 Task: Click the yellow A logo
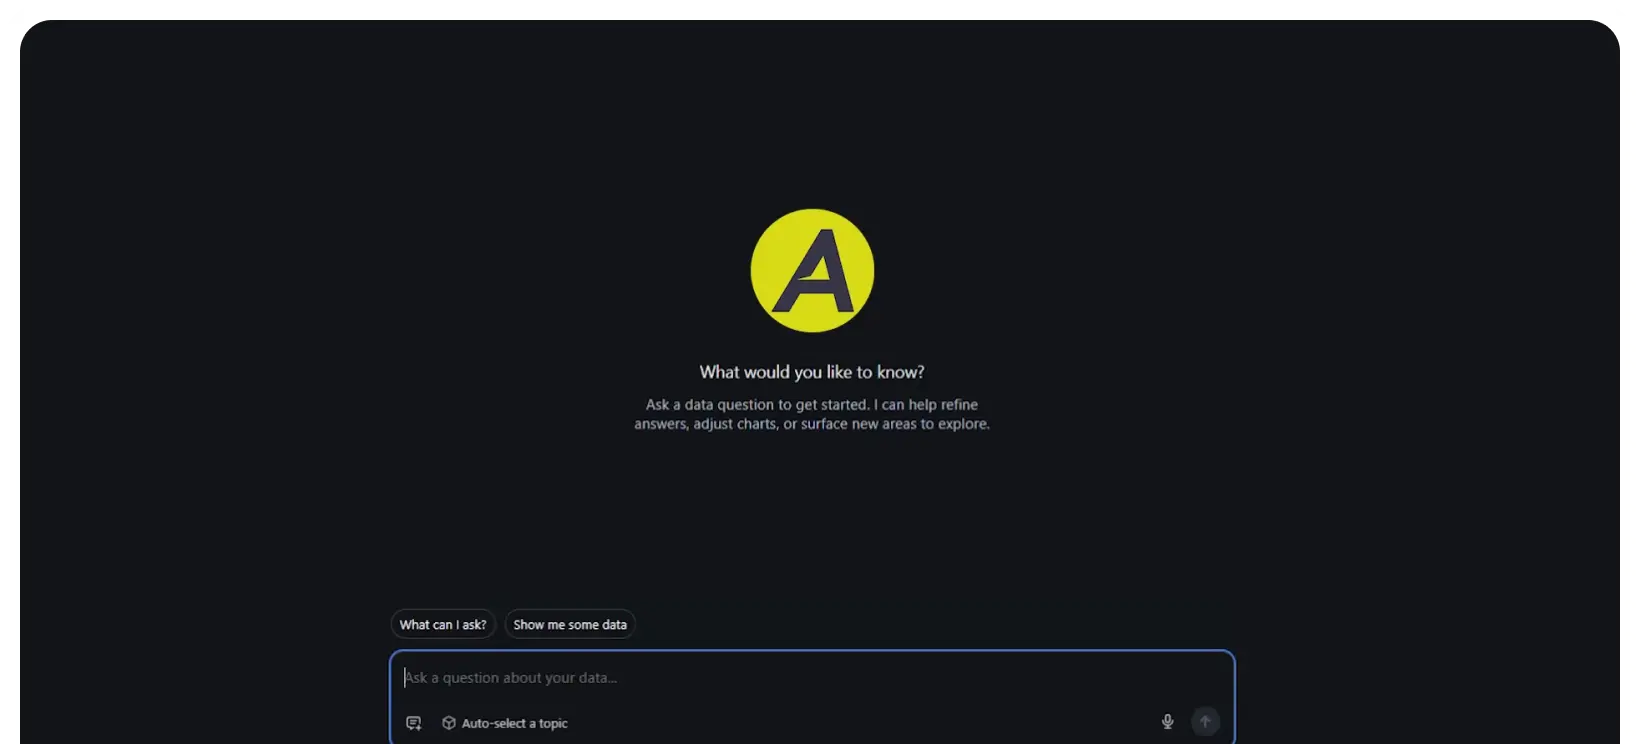[x=812, y=270]
